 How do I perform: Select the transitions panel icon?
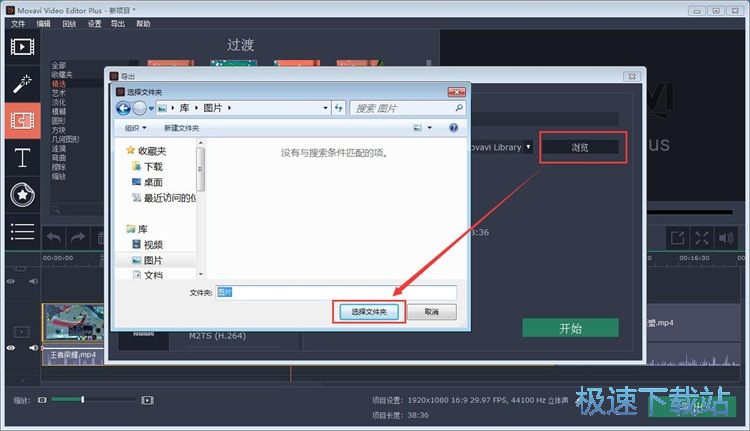click(22, 120)
